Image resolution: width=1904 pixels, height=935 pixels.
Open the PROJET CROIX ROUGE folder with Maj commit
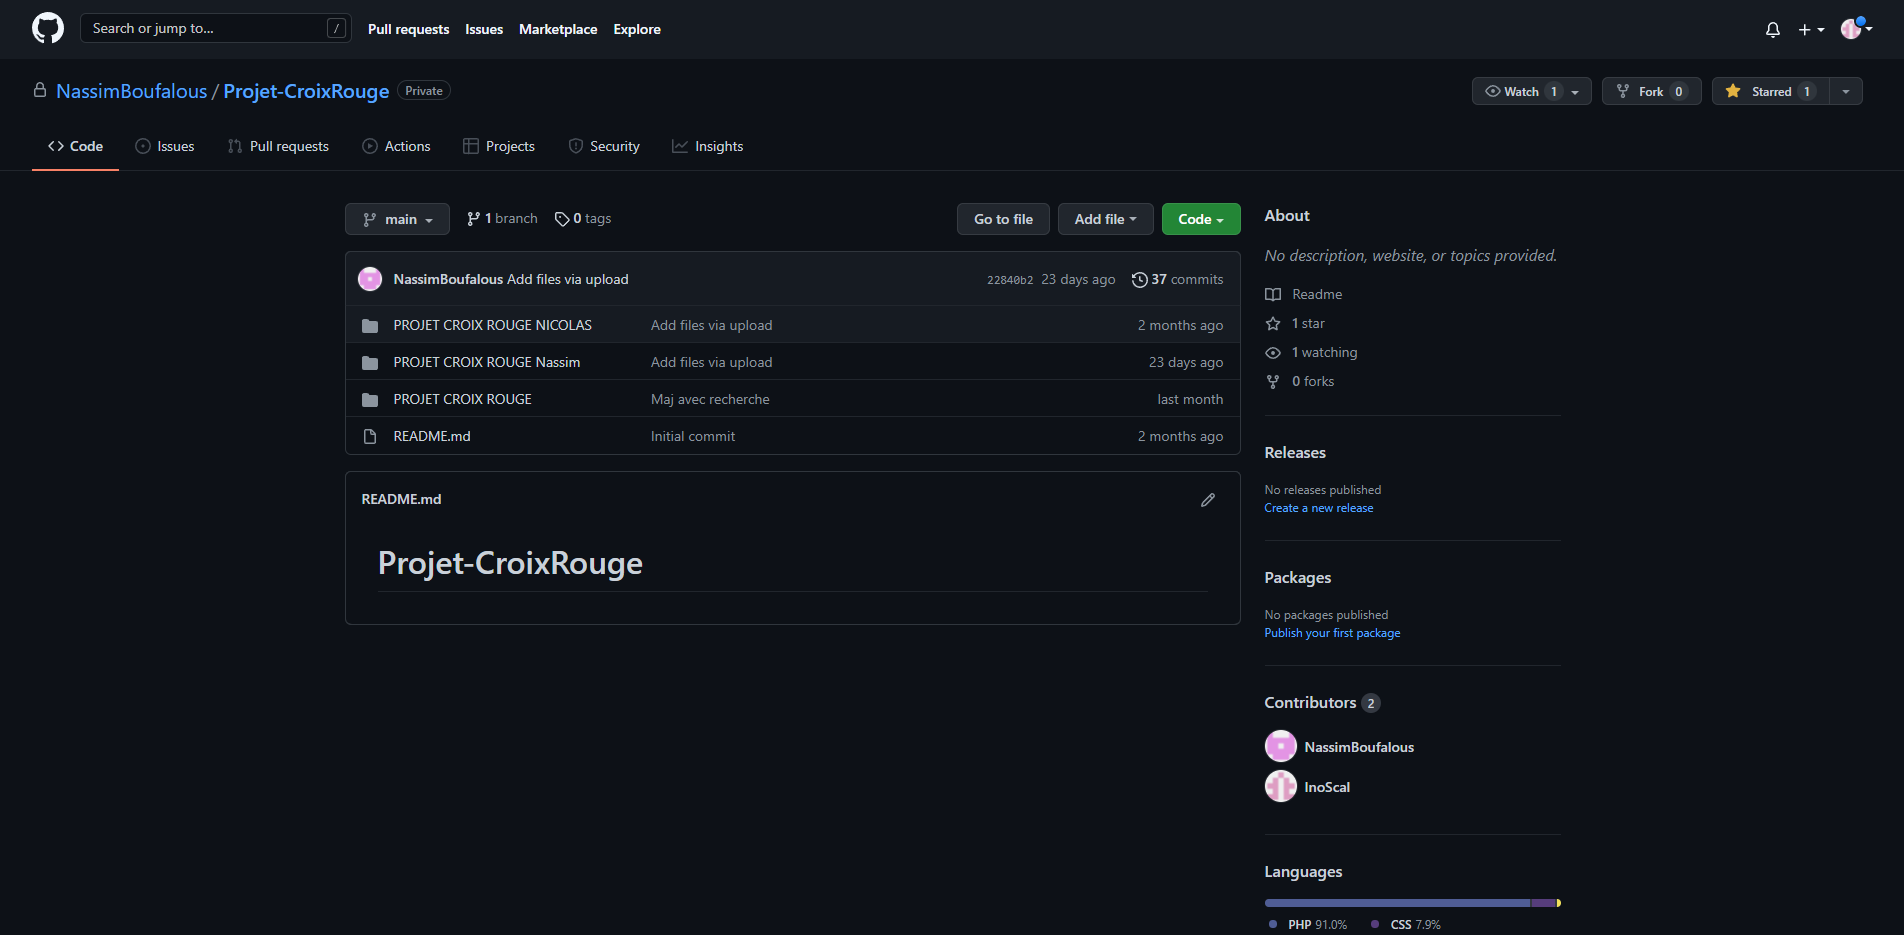pos(463,399)
